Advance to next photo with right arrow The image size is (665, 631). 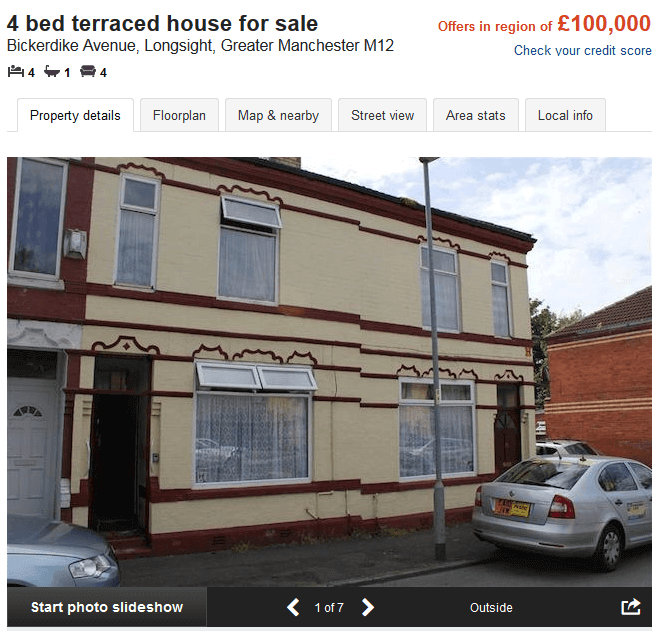368,607
